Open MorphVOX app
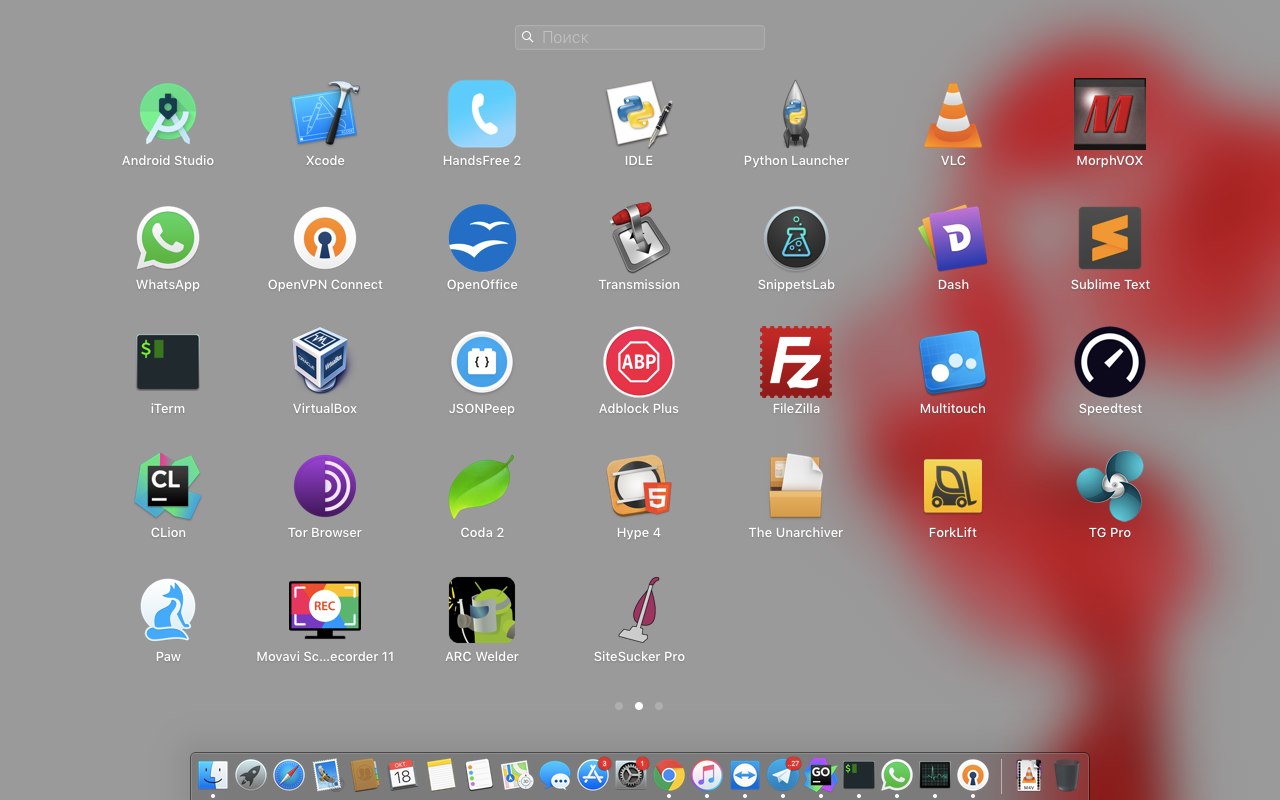Image resolution: width=1280 pixels, height=800 pixels. 1110,114
